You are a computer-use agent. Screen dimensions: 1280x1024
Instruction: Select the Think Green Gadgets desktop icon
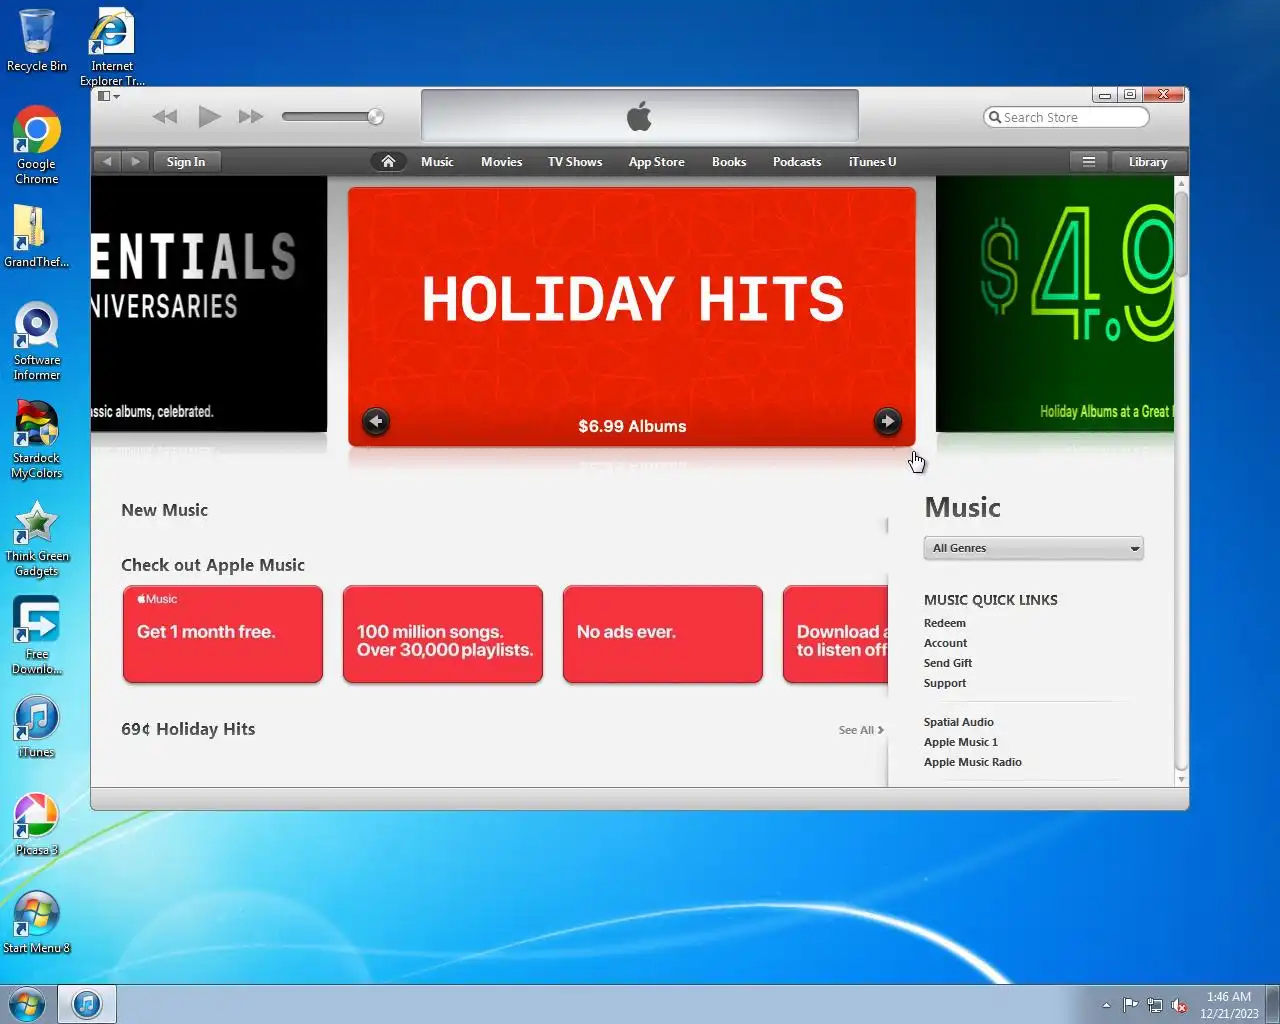pos(37,537)
